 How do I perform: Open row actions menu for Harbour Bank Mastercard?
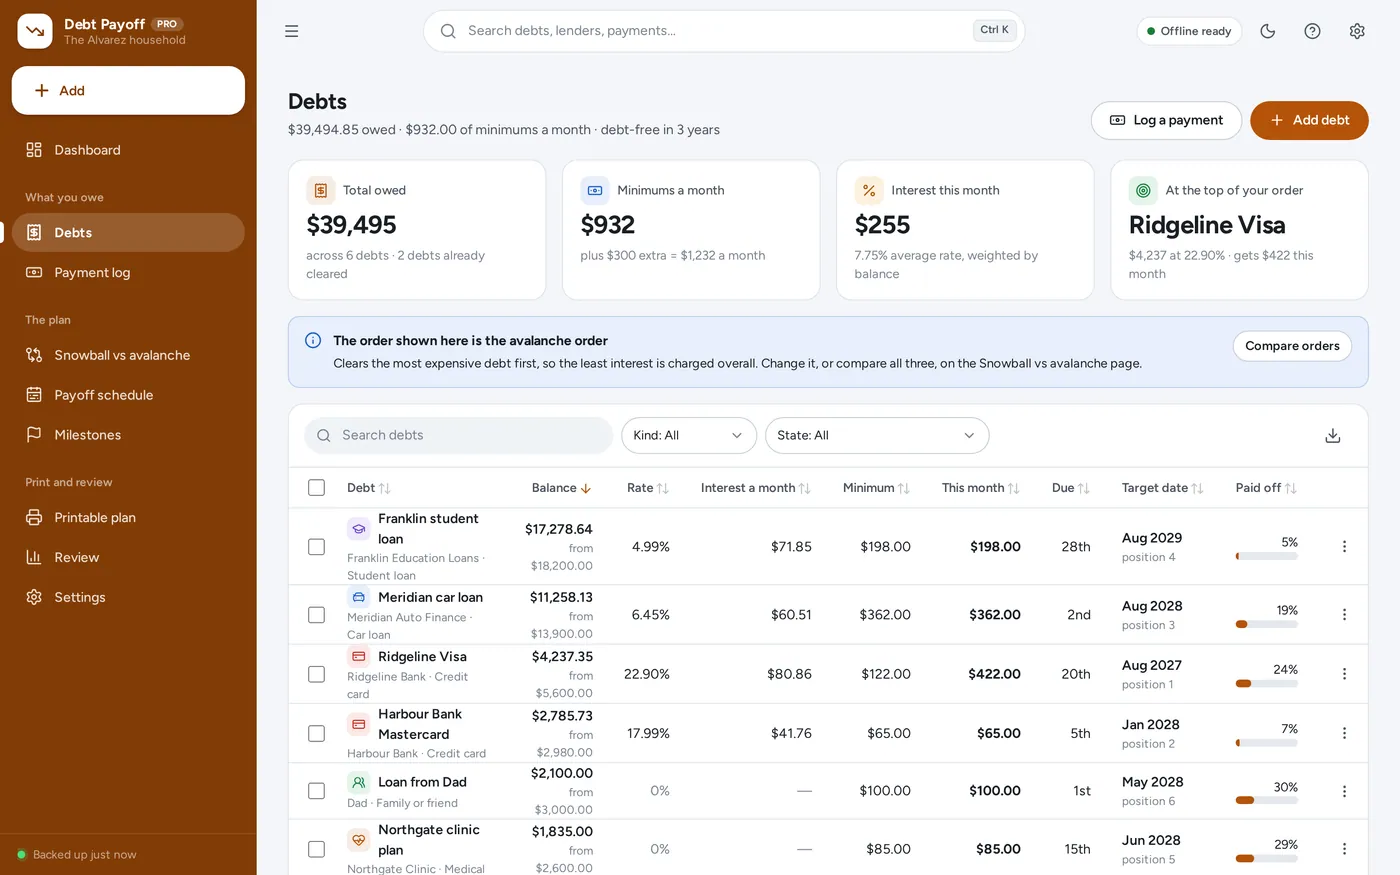pyautogui.click(x=1344, y=733)
